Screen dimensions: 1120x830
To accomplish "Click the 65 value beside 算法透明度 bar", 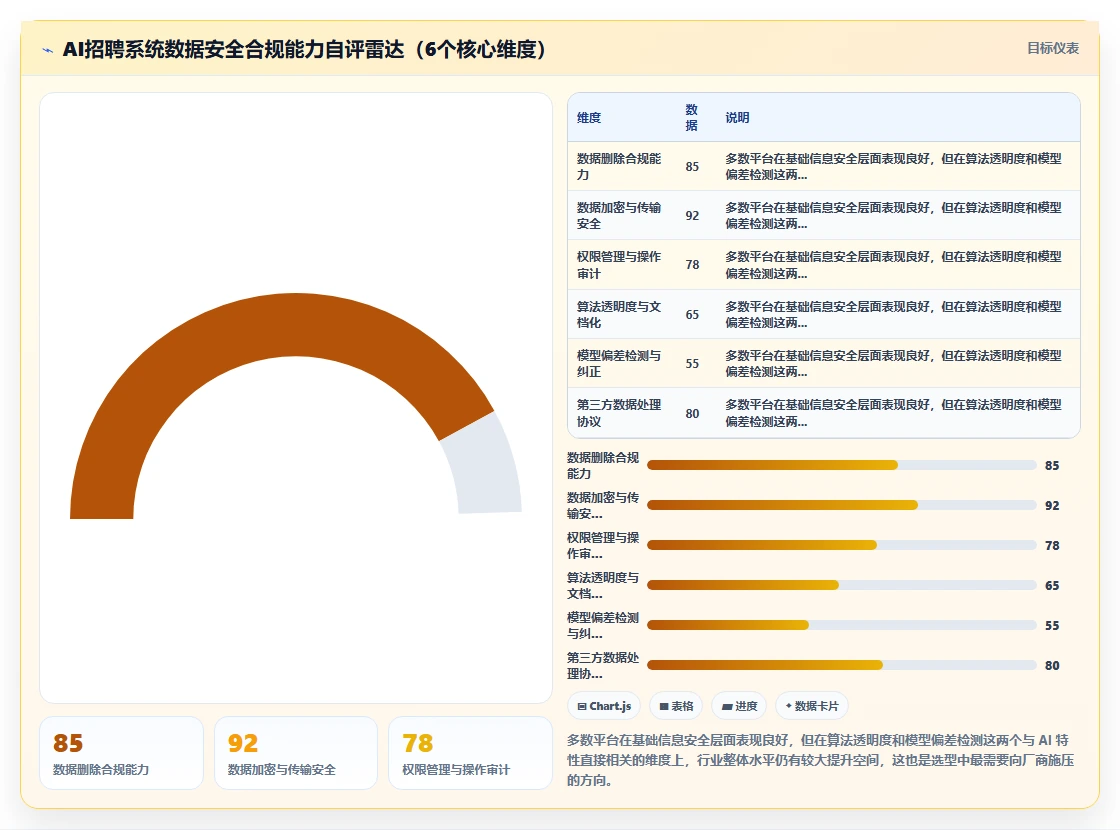I will pyautogui.click(x=1052, y=586).
